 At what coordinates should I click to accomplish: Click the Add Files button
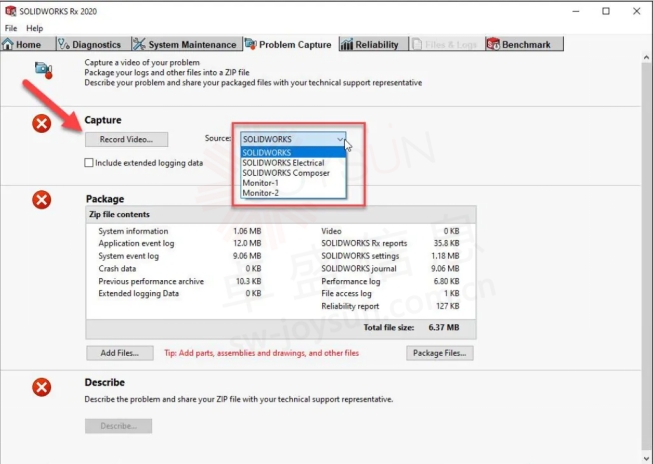[x=120, y=353]
